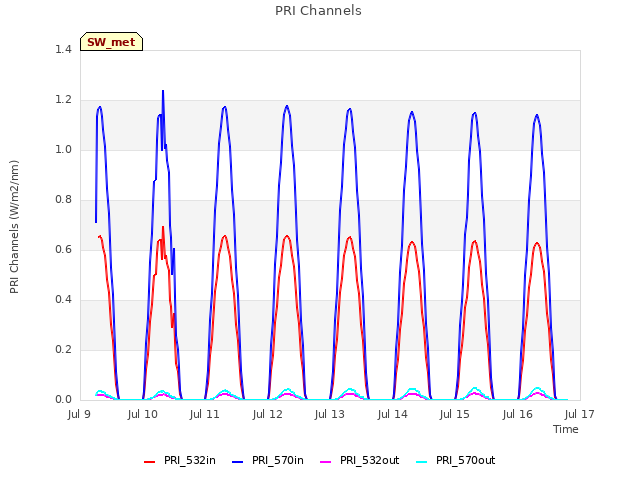This screenshot has width=640, height=480.
Task: Select the Jul 15 x-axis label
Action: [455, 414]
